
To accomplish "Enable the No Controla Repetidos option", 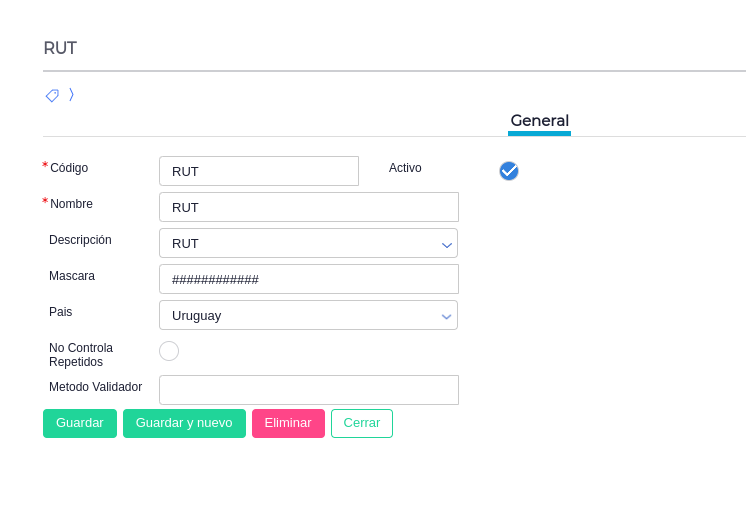I will pos(169,351).
